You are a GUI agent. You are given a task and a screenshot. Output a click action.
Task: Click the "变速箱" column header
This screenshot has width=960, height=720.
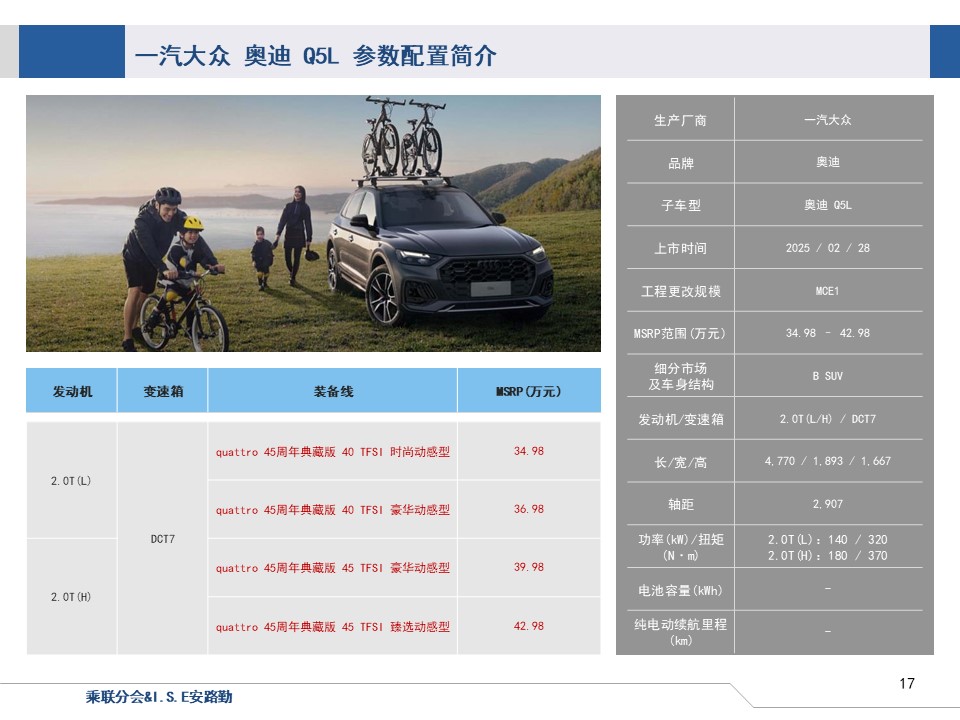click(x=163, y=391)
